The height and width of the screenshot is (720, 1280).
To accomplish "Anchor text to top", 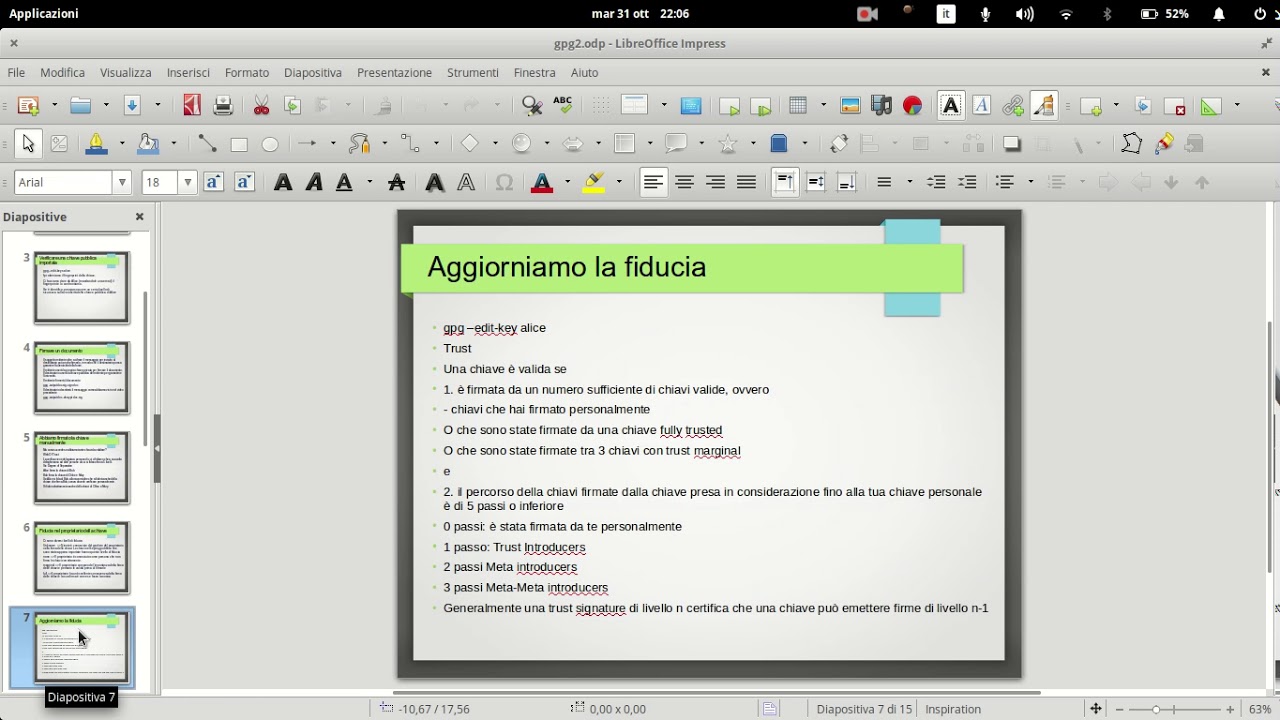I will (x=785, y=182).
